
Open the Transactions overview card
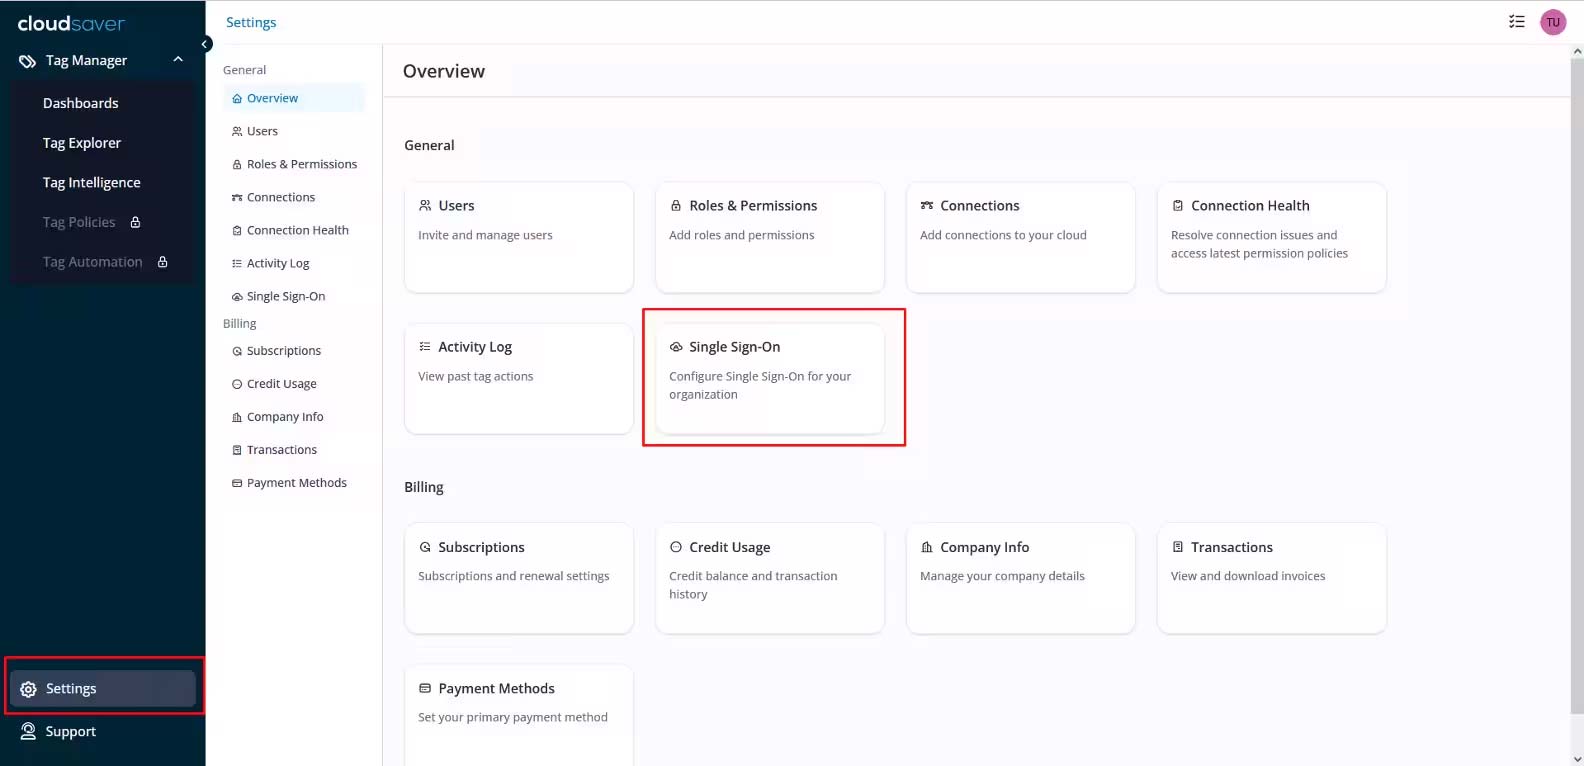1270,577
